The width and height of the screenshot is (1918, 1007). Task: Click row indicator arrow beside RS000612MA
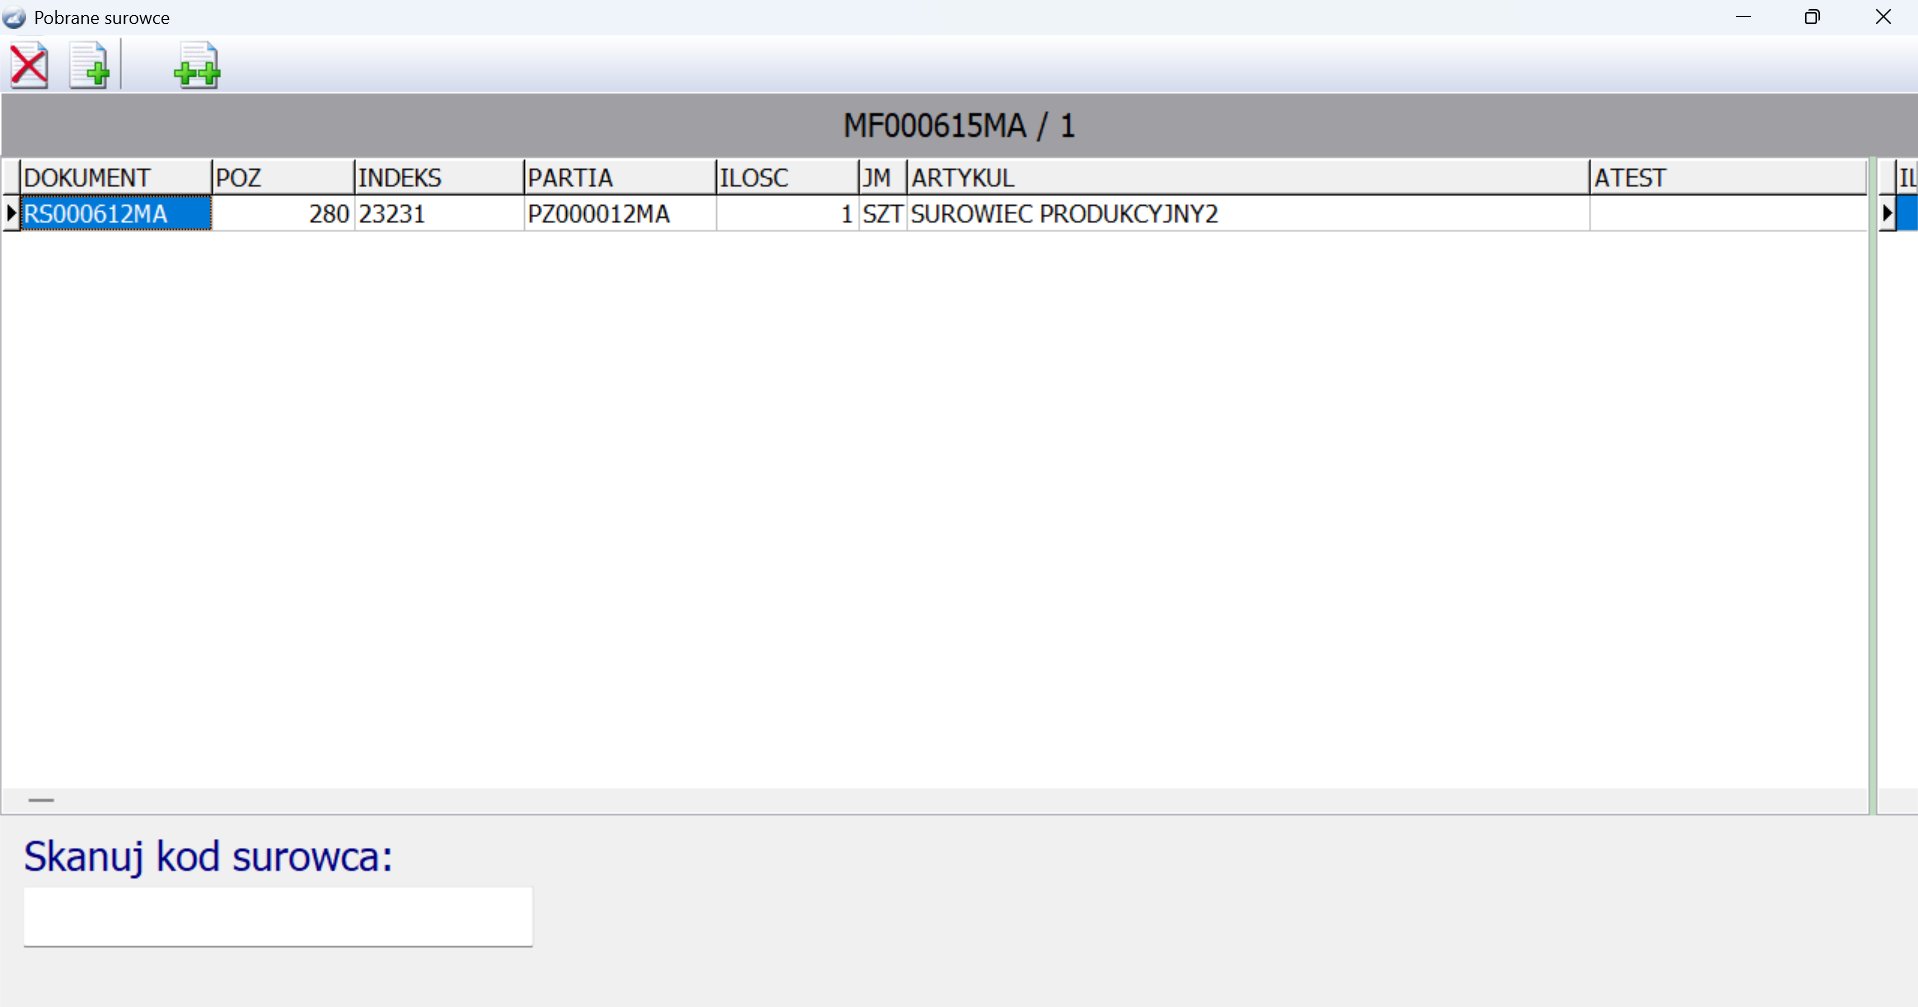(11, 213)
